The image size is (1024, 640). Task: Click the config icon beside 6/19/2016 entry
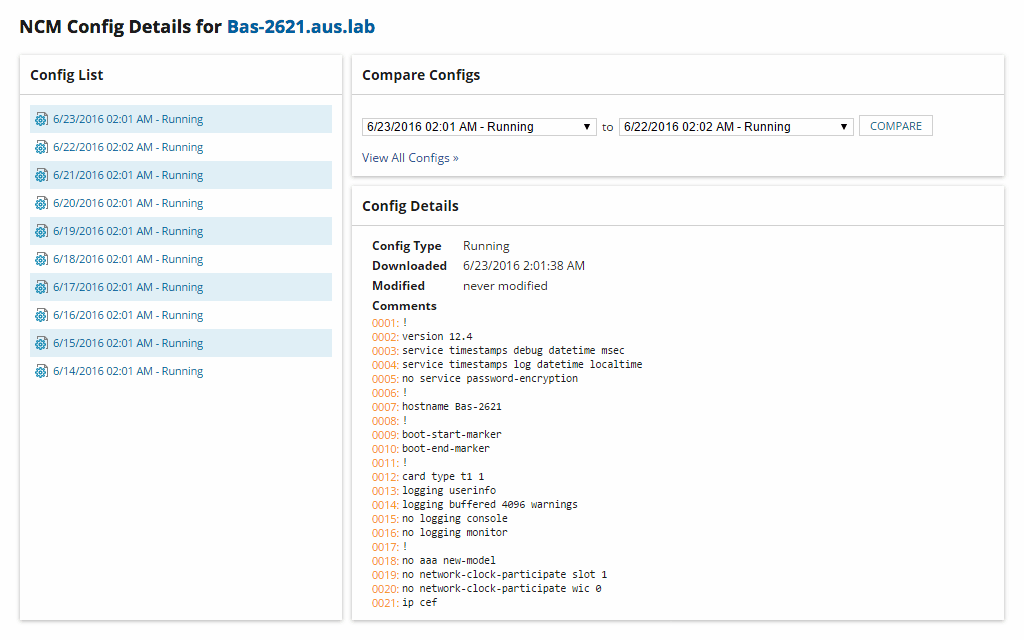(41, 231)
